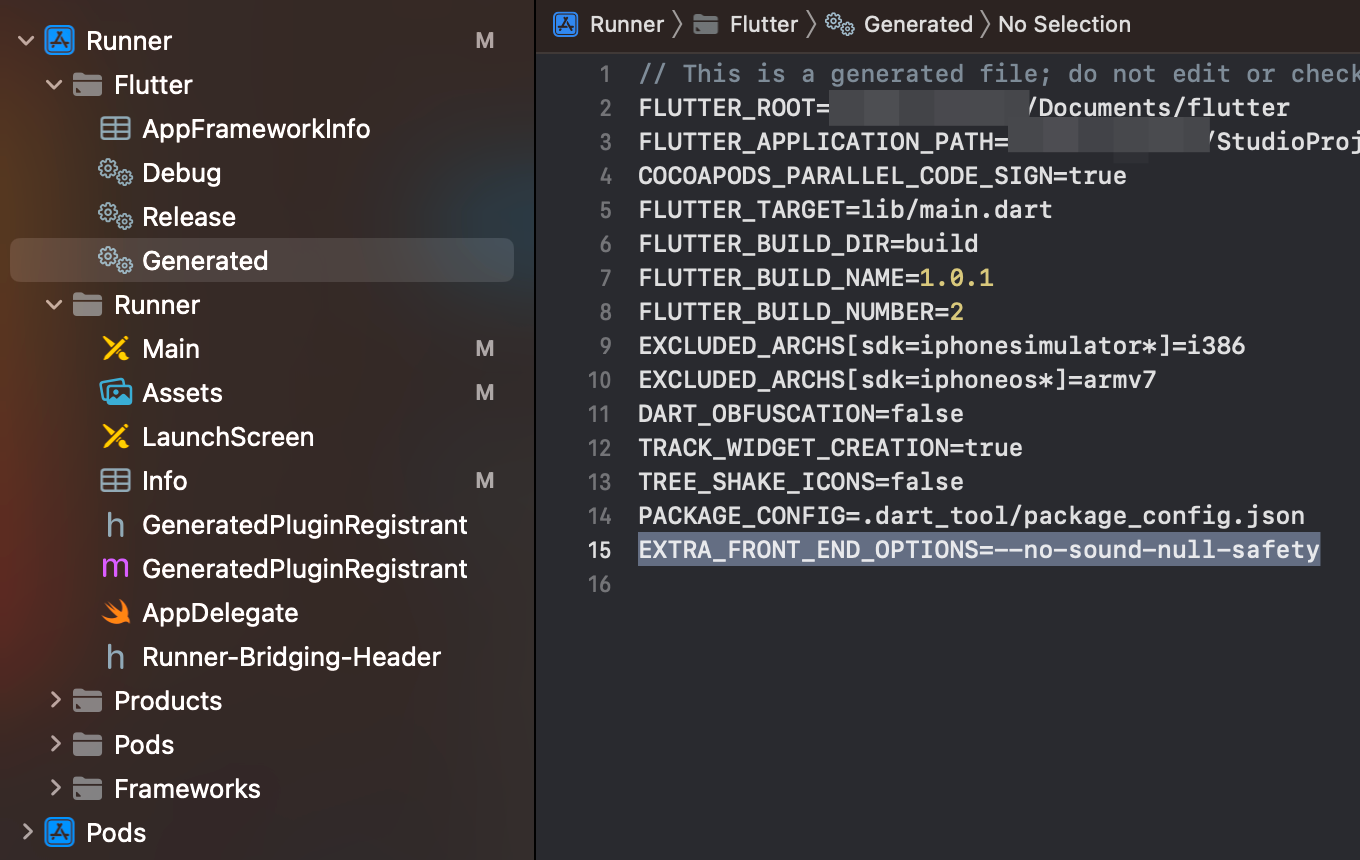Click the Products folder icon
The height and width of the screenshot is (860, 1360).
[x=88, y=701]
